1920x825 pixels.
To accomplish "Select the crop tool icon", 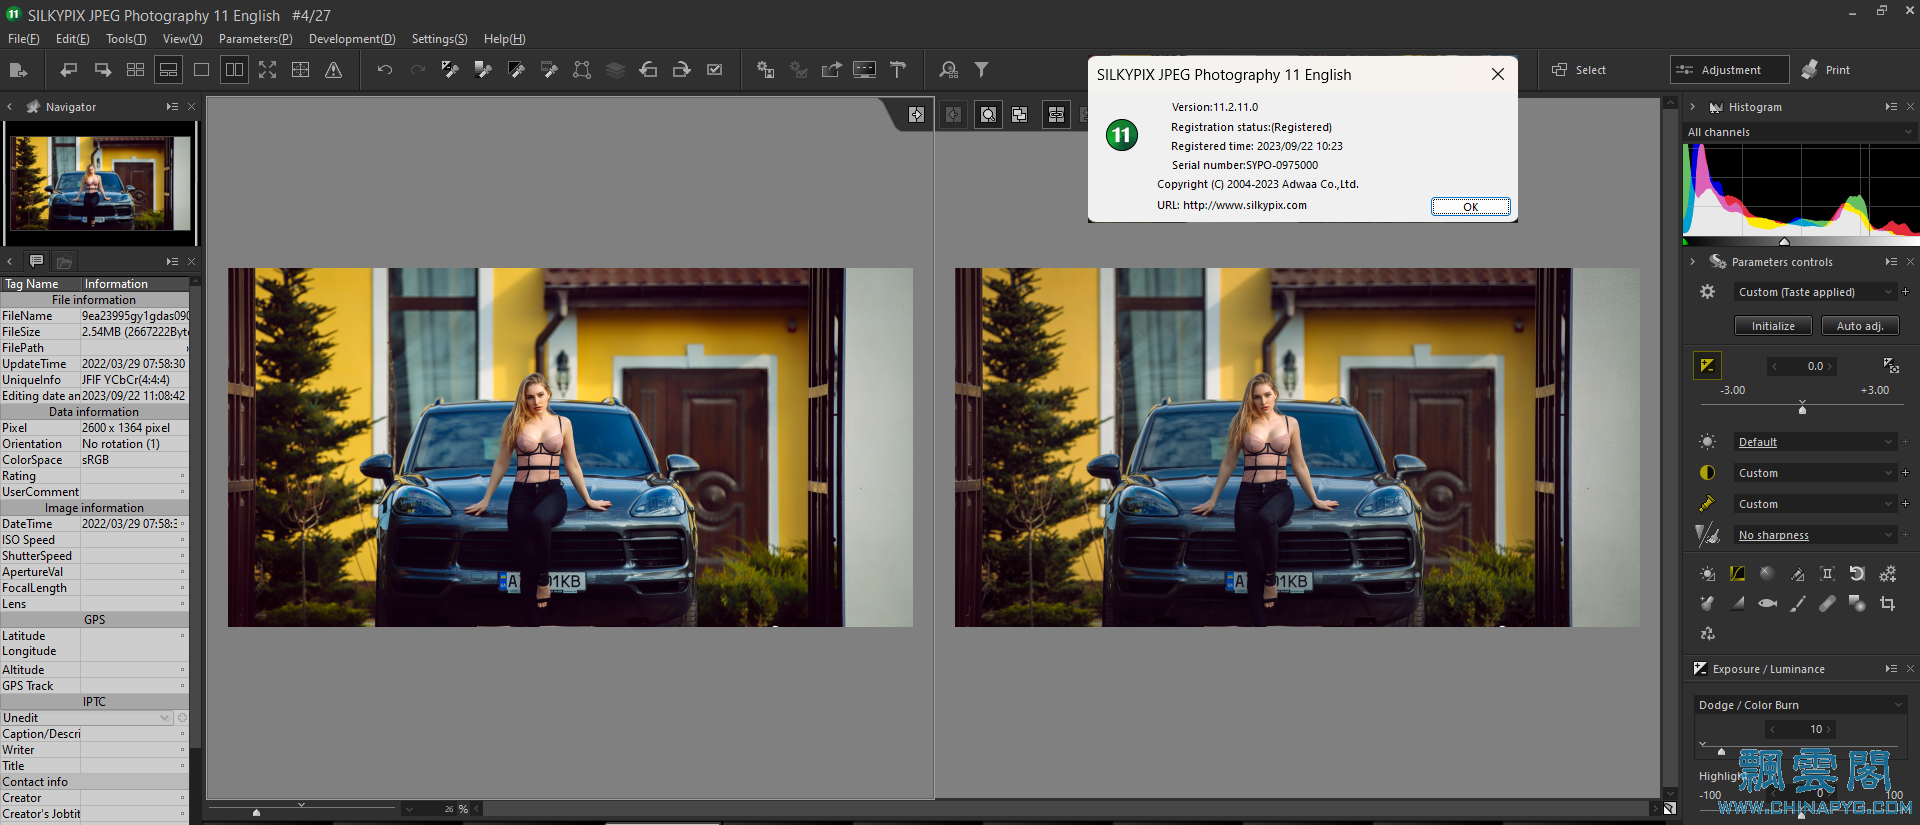I will pyautogui.click(x=1887, y=603).
